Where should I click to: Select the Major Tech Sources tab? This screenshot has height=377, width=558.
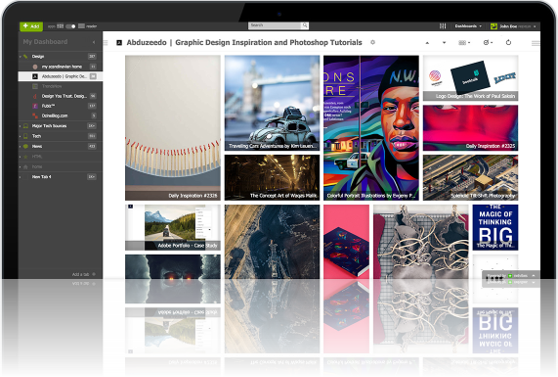[x=49, y=126]
